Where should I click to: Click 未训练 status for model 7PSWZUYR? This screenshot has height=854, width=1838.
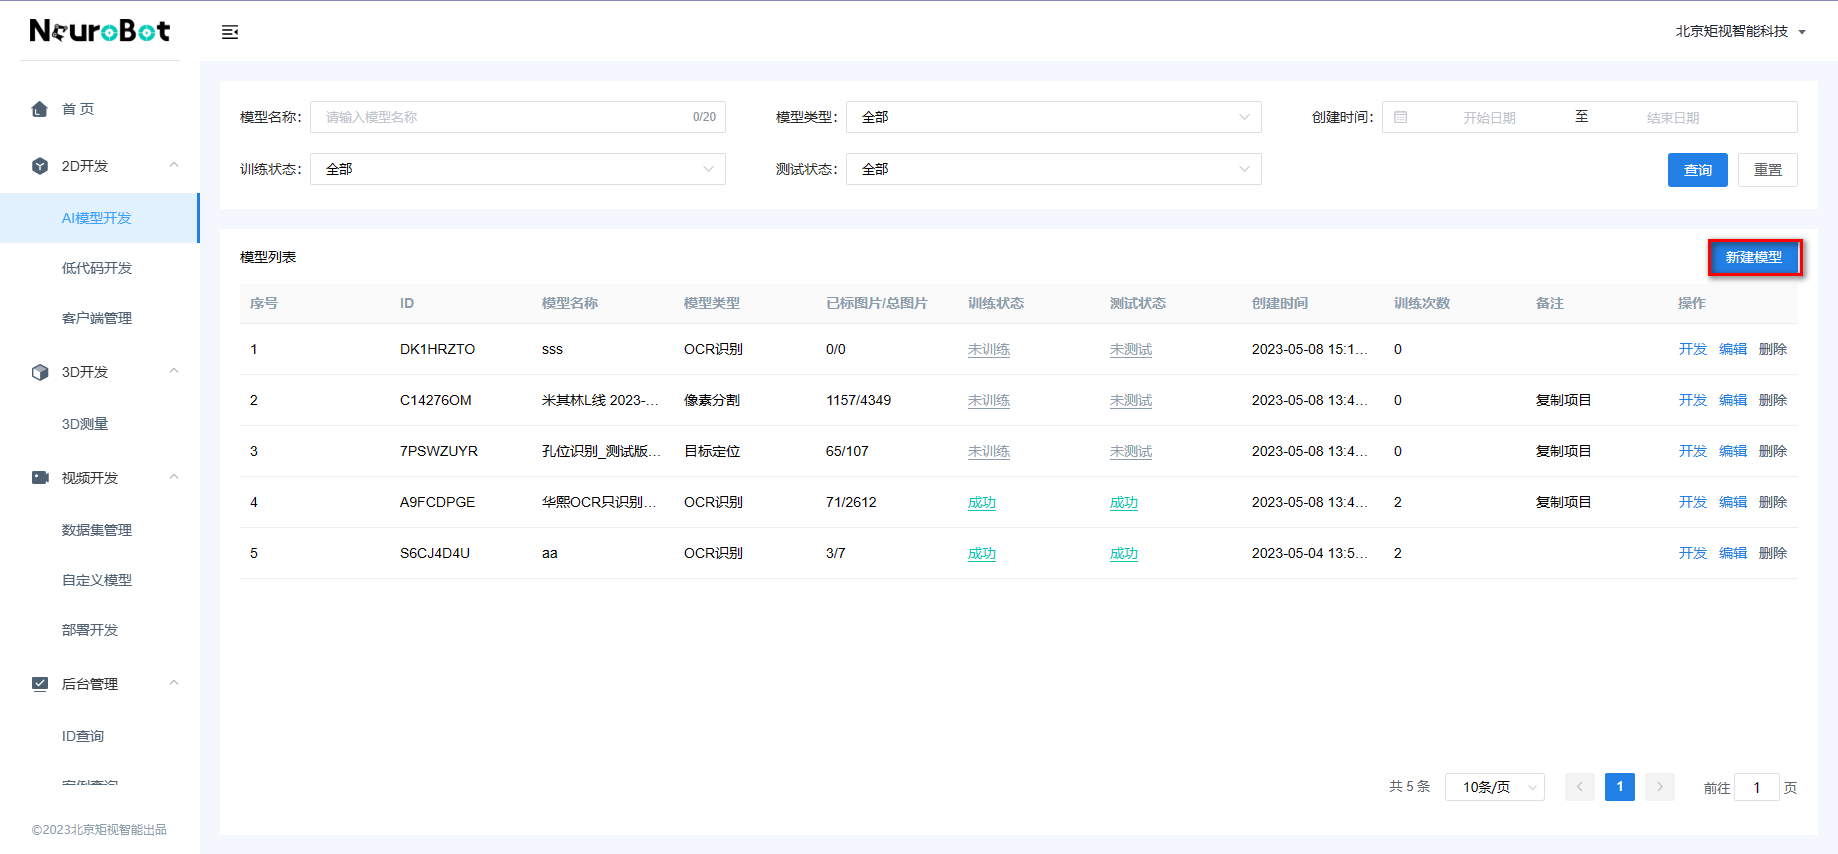989,451
